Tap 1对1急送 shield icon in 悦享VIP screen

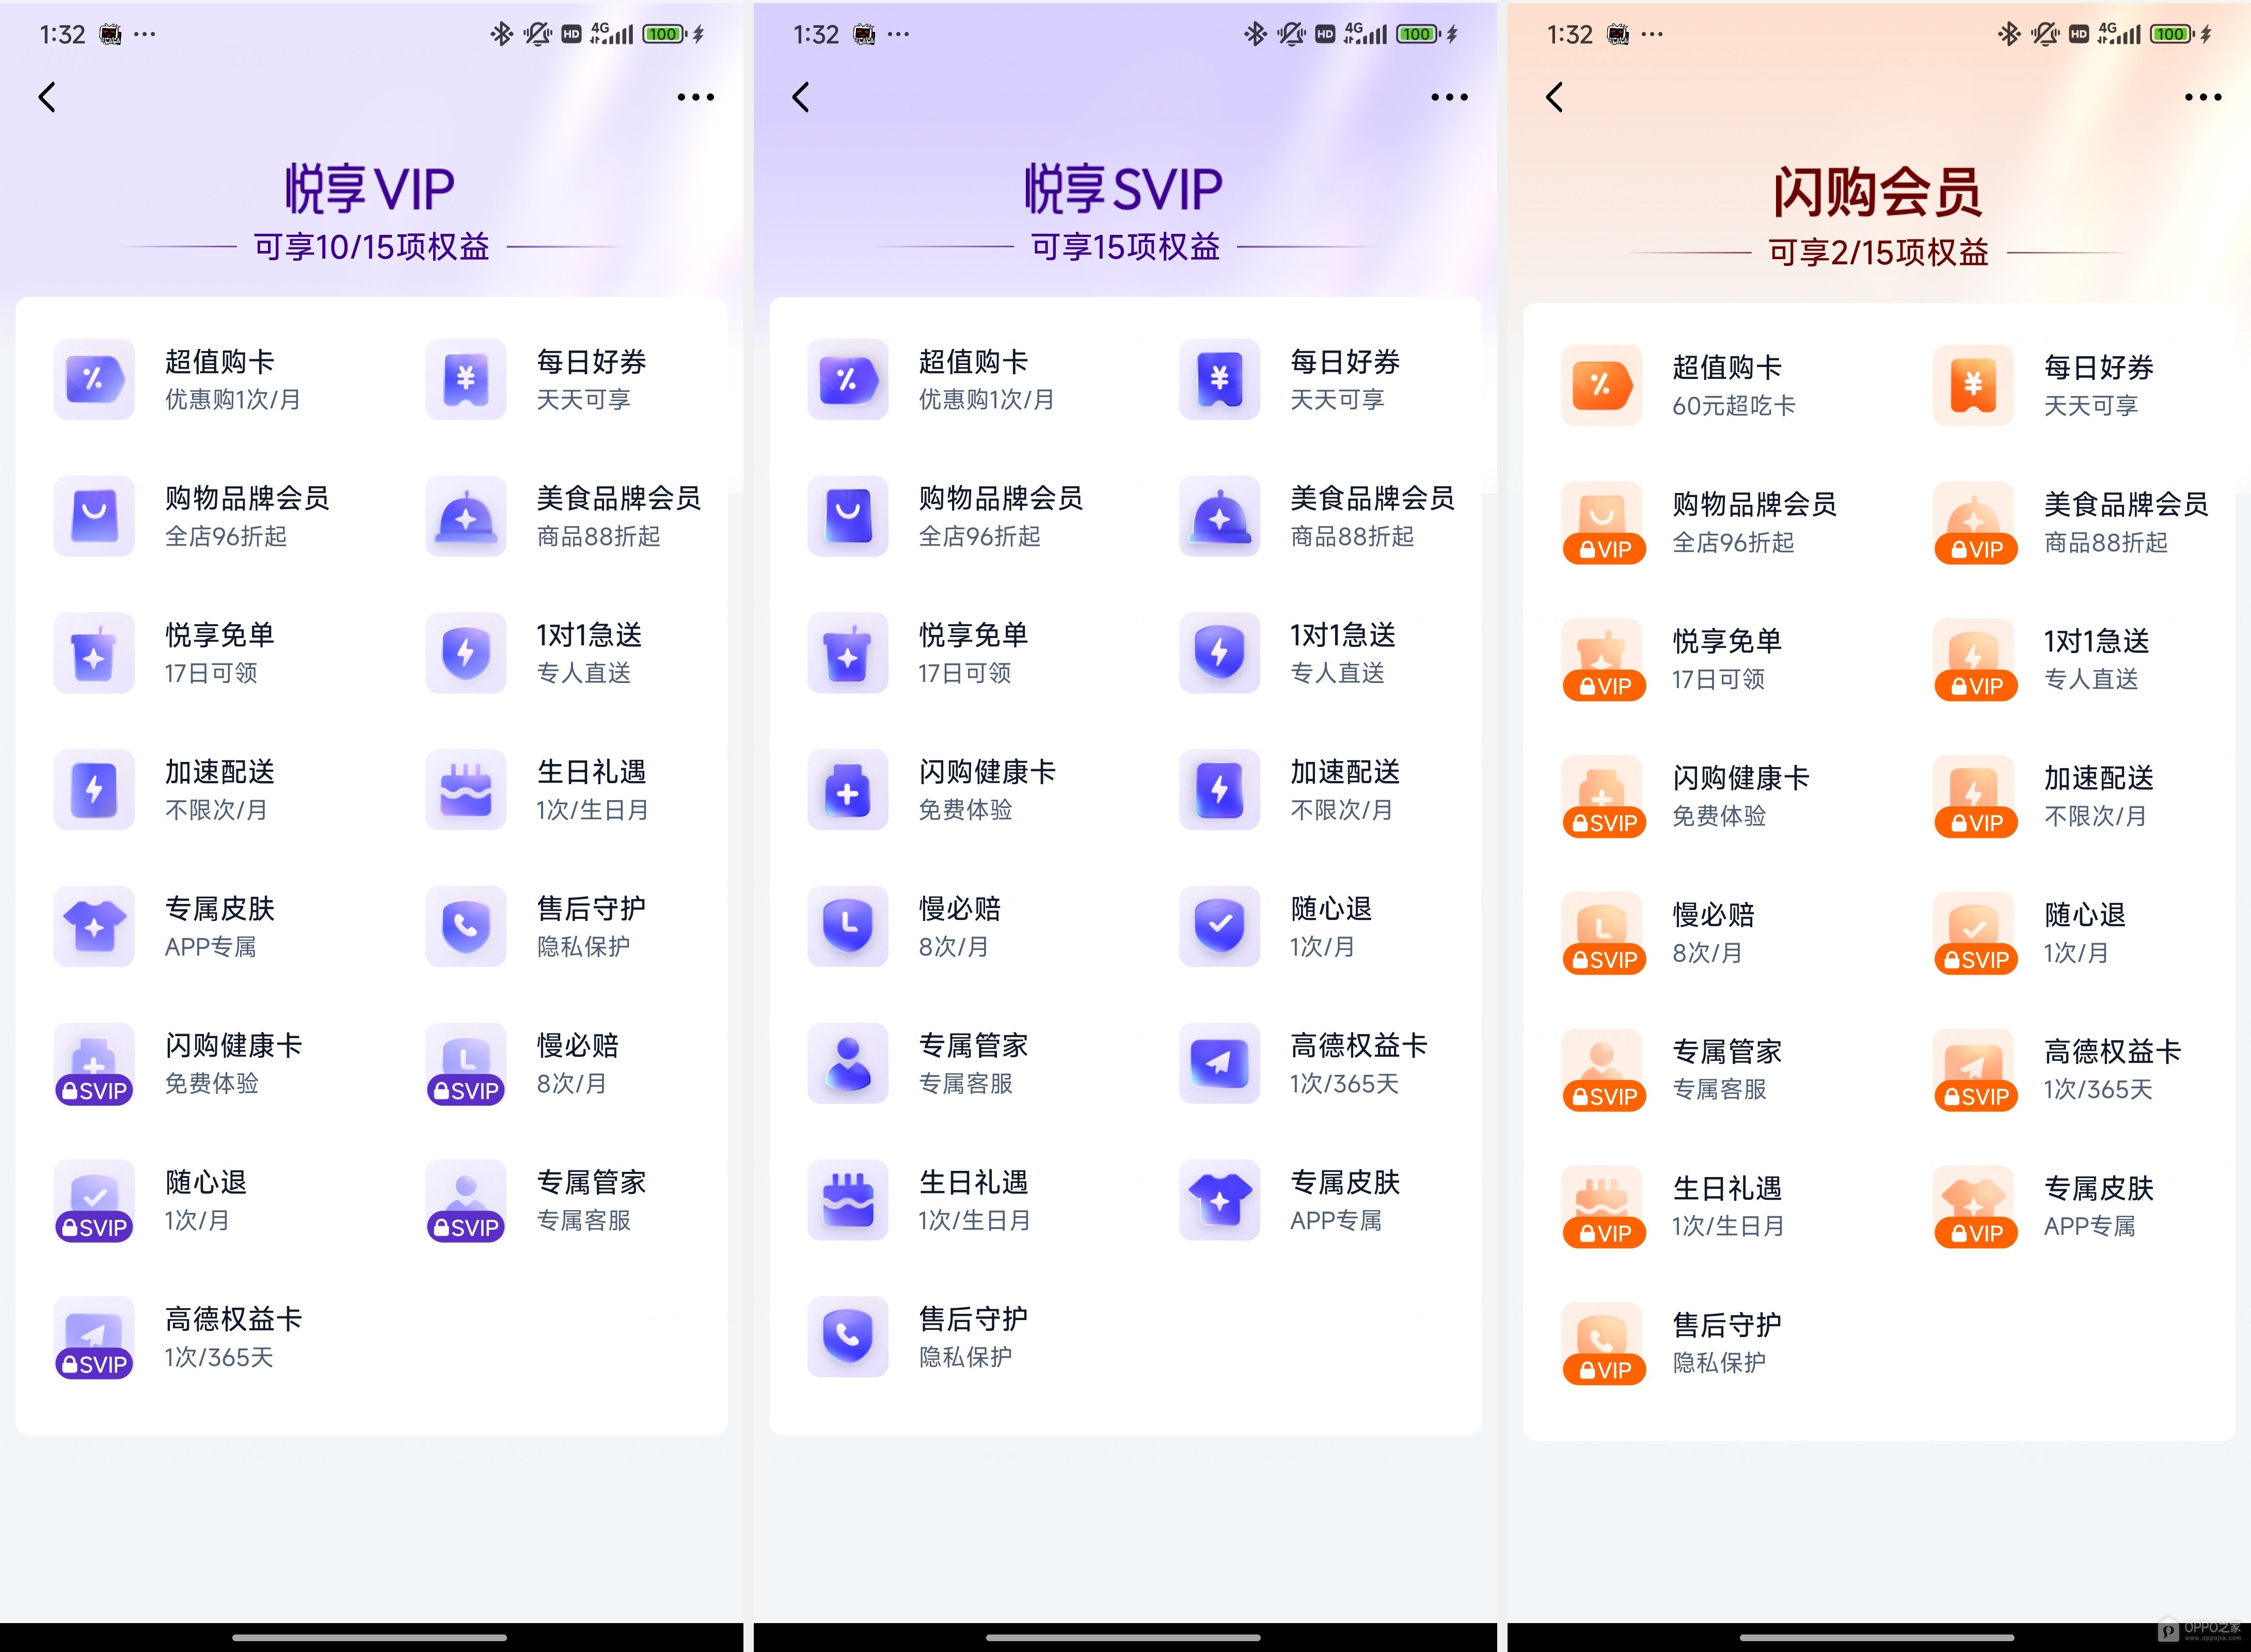pos(466,653)
